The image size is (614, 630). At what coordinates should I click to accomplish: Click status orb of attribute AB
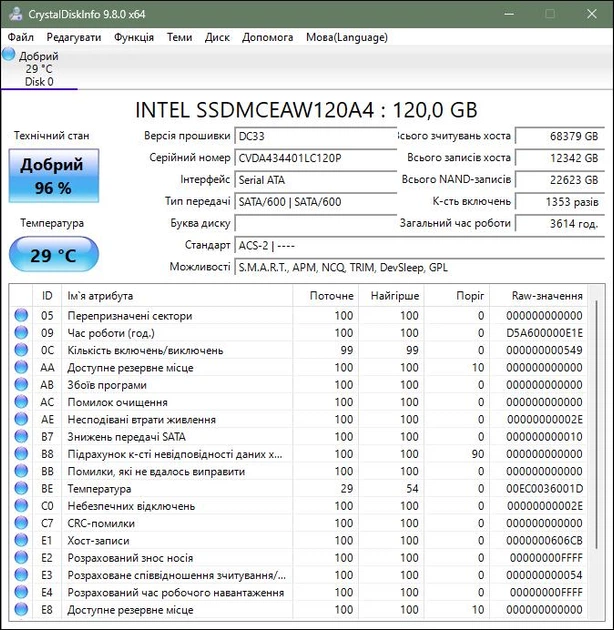point(21,385)
